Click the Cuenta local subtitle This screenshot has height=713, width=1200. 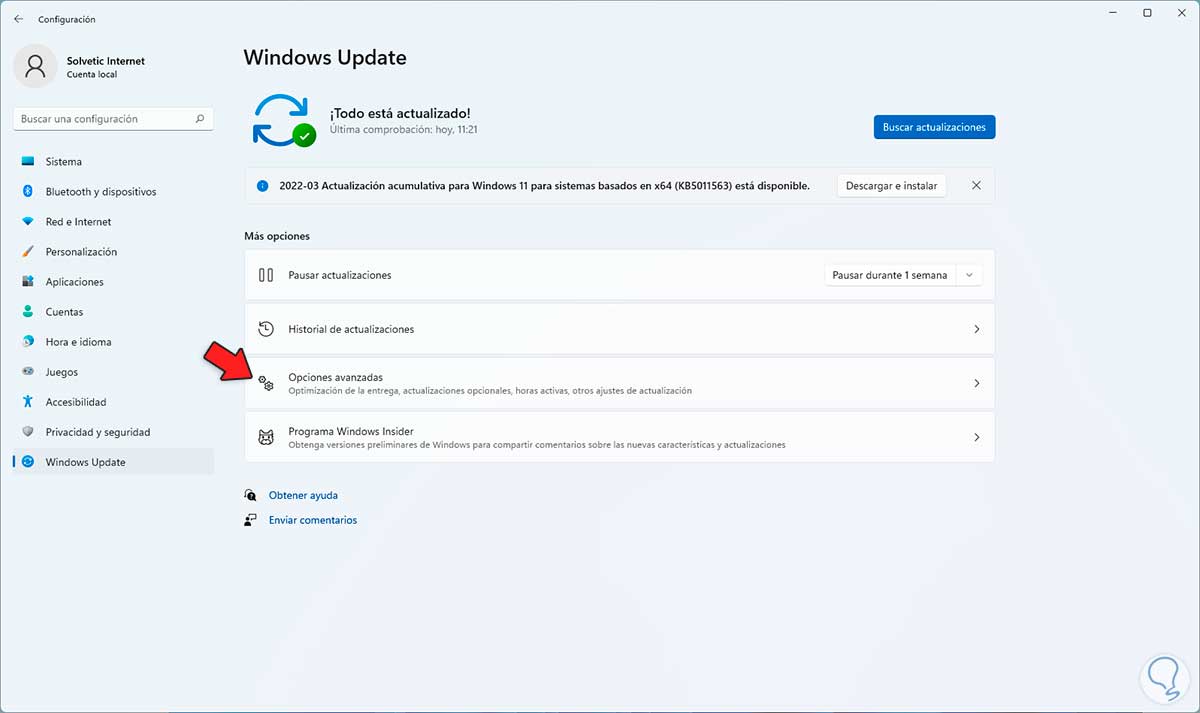(92, 75)
